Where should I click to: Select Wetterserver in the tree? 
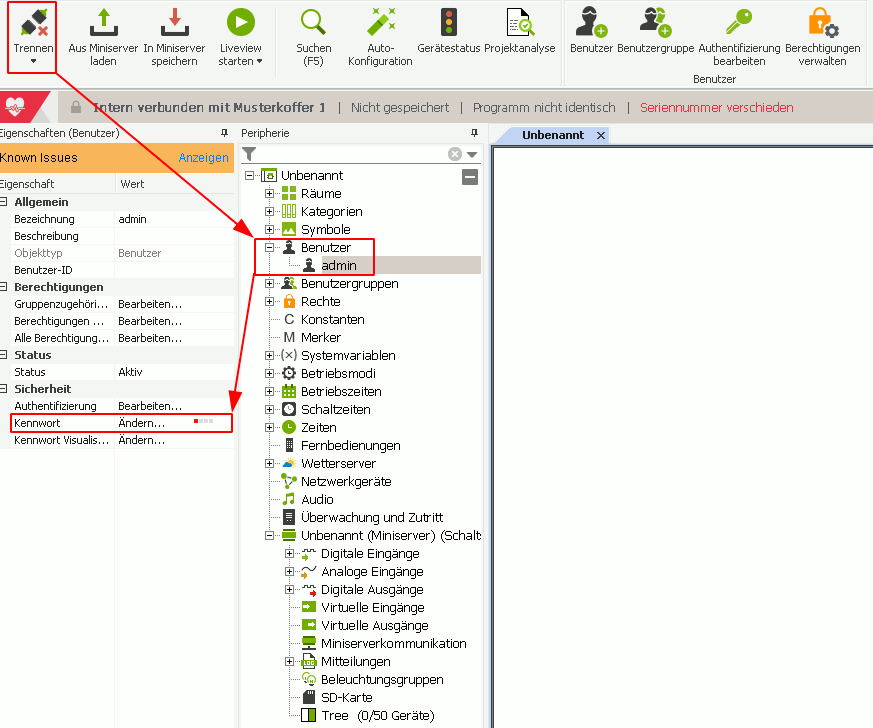pyautogui.click(x=339, y=464)
